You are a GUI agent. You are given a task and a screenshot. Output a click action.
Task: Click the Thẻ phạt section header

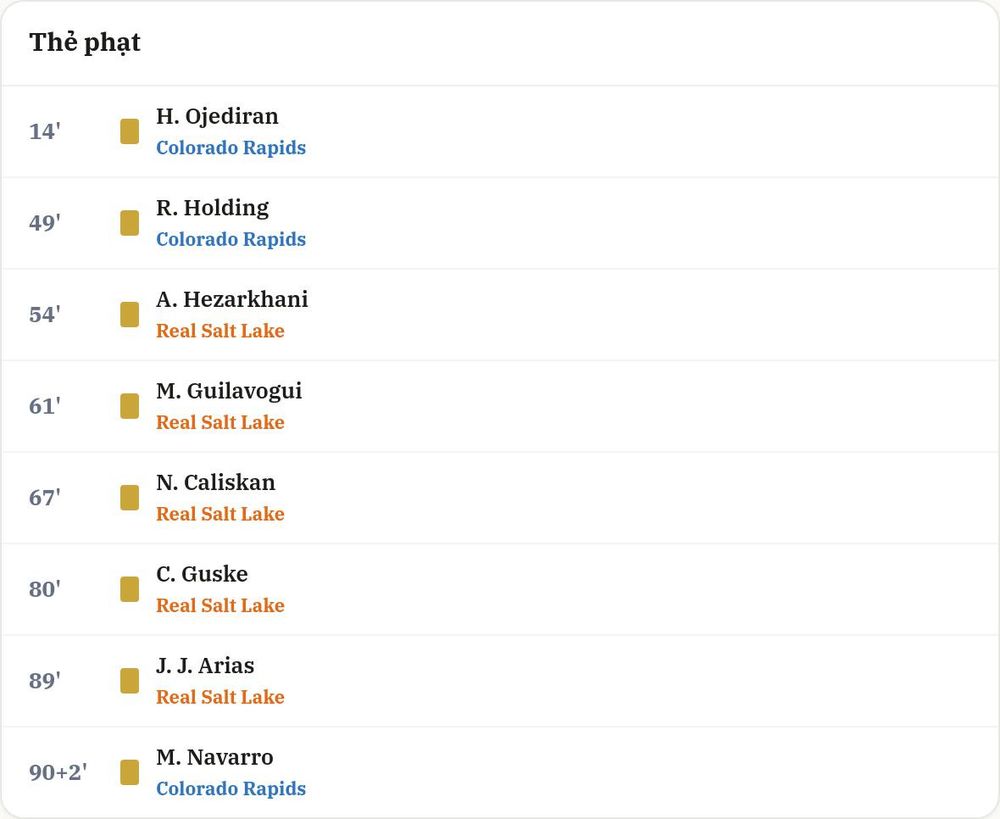point(85,43)
